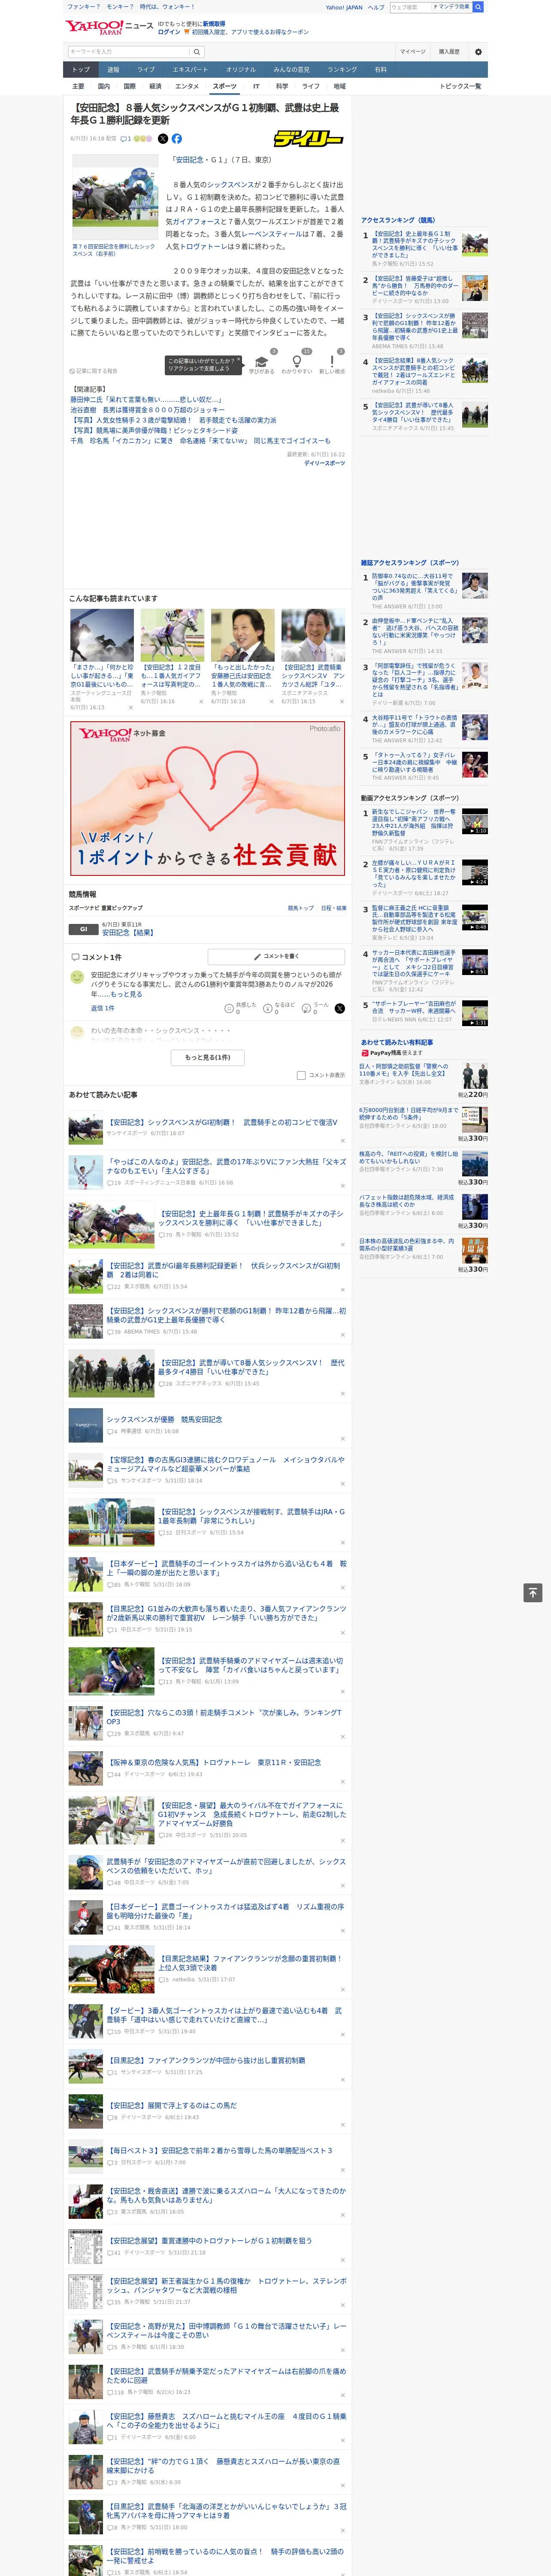Screen dimensions: 551x2576
Task: Open the Daily Sports logo
Action: click(309, 139)
